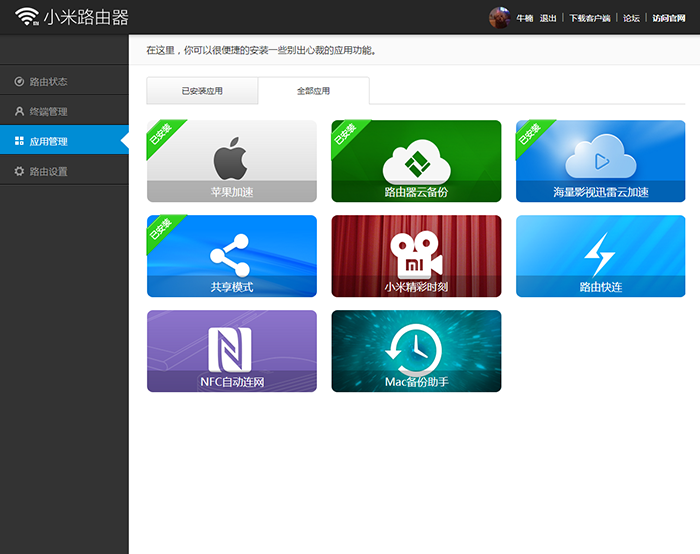Click the logout link (退出)
This screenshot has width=700, height=554.
[x=548, y=18]
